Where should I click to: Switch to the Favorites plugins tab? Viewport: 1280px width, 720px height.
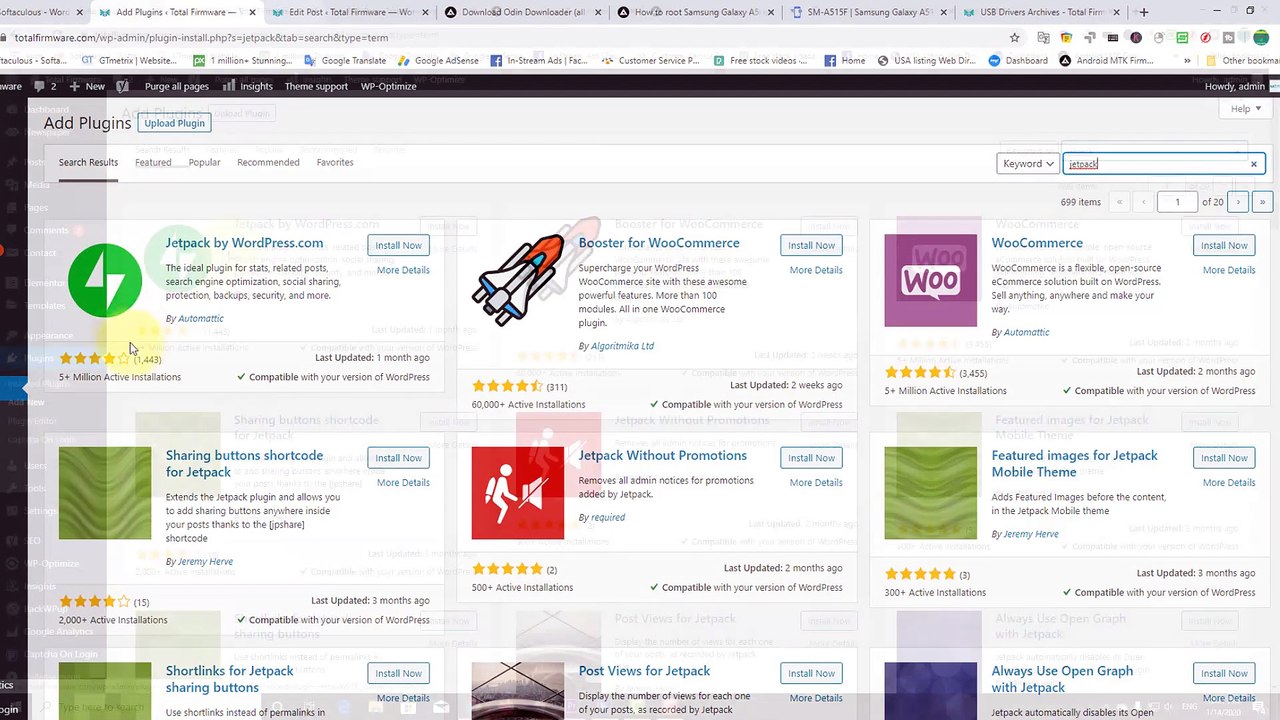pyautogui.click(x=335, y=163)
